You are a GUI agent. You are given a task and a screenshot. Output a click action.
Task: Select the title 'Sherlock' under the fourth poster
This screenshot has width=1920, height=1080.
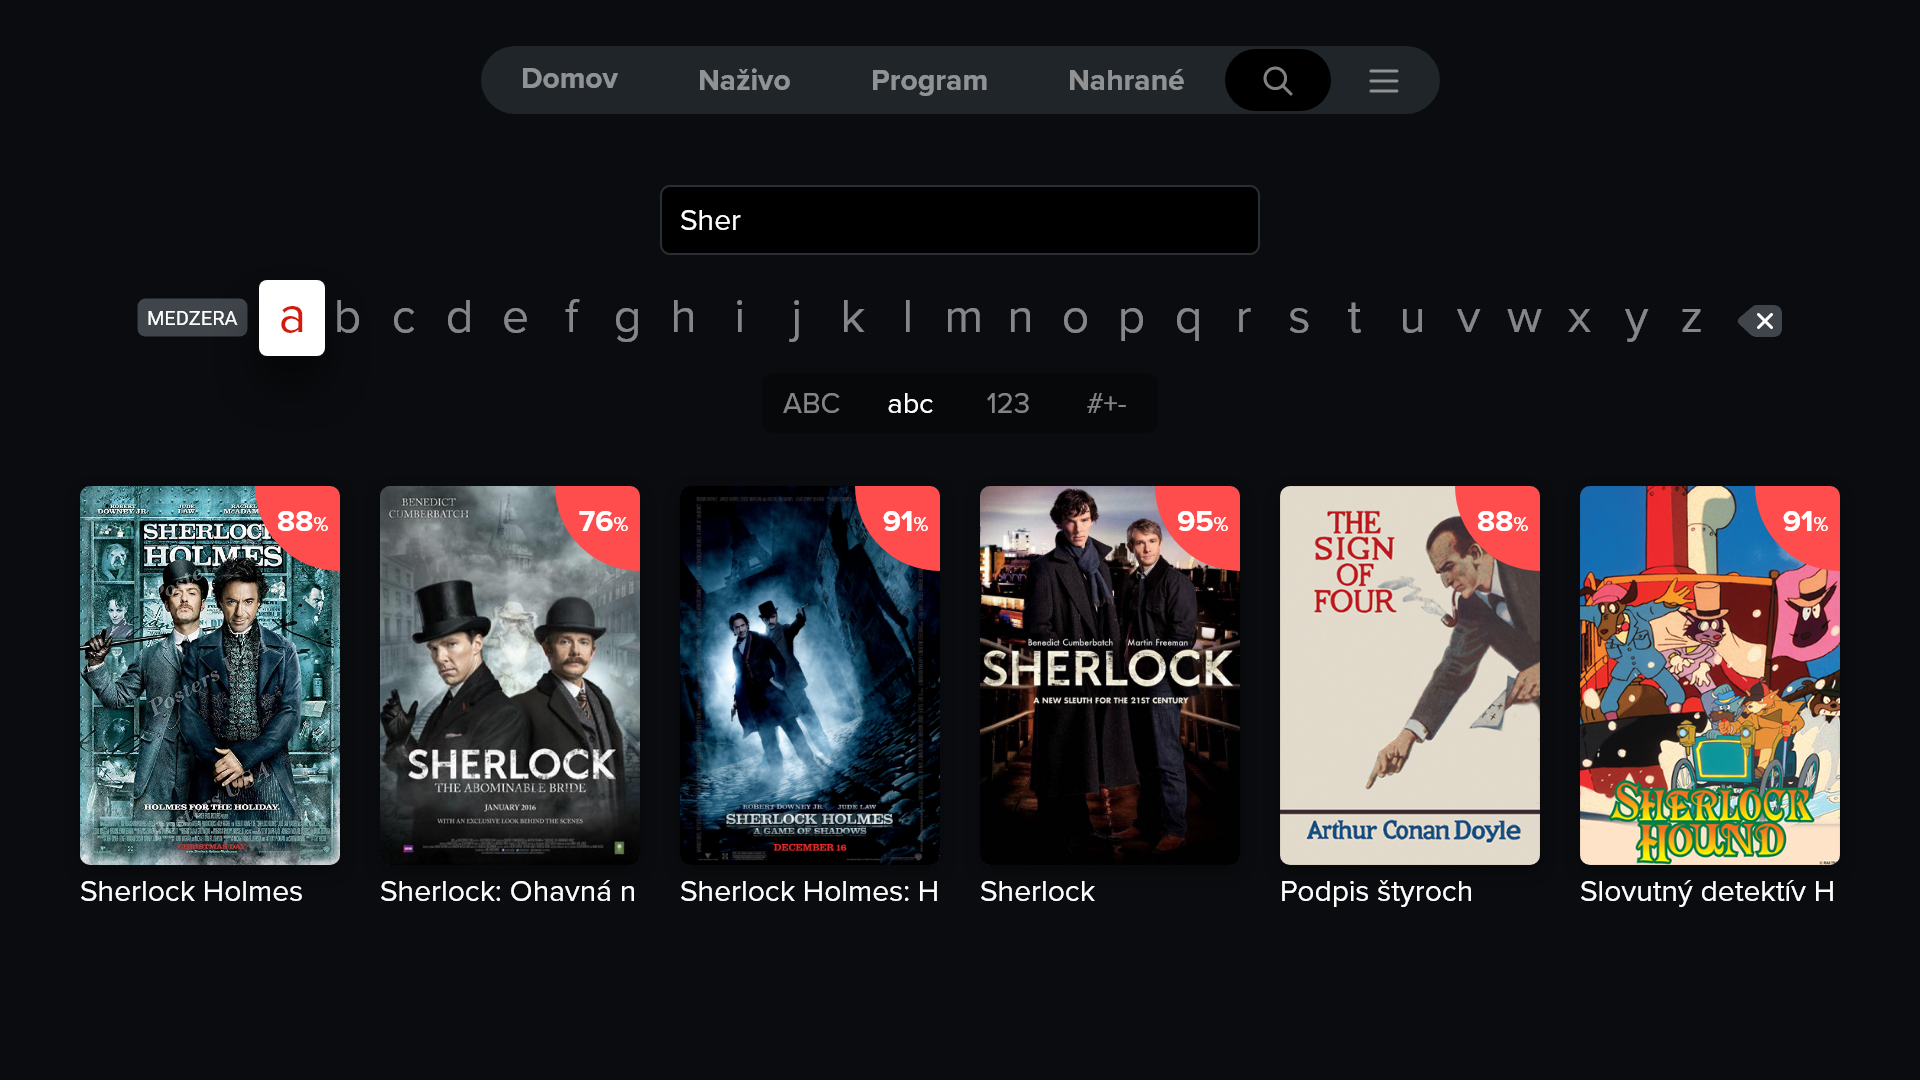coord(1037,891)
